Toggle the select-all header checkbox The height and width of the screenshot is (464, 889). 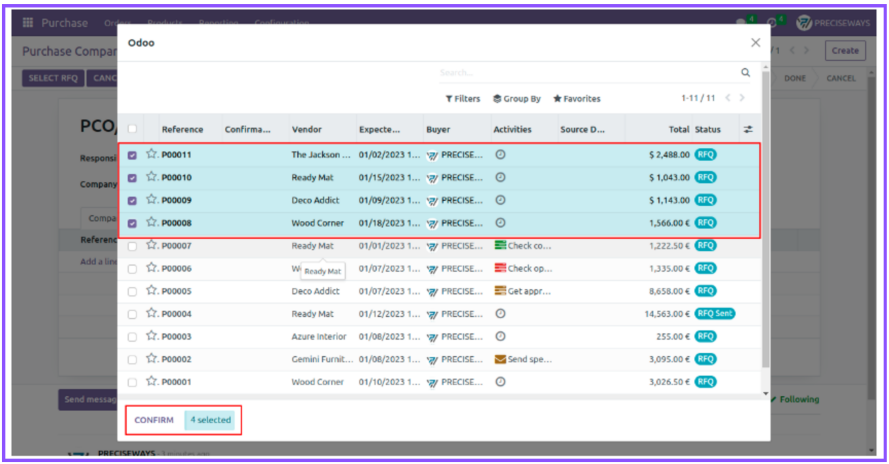click(x=132, y=129)
